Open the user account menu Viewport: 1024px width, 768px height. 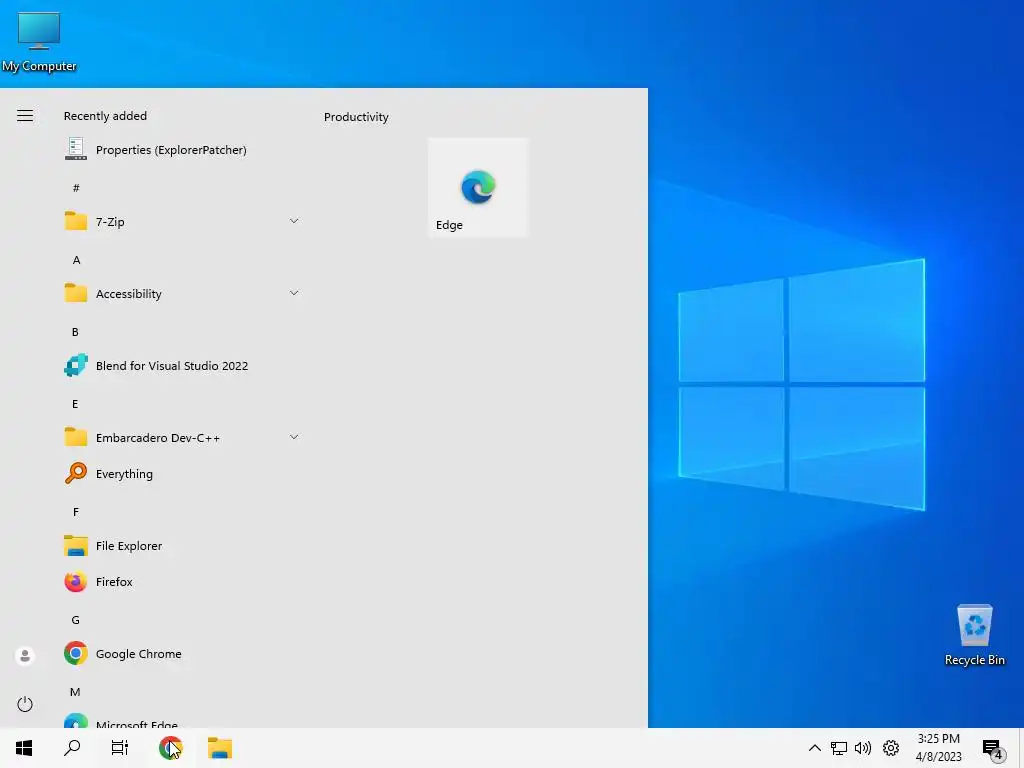(25, 656)
